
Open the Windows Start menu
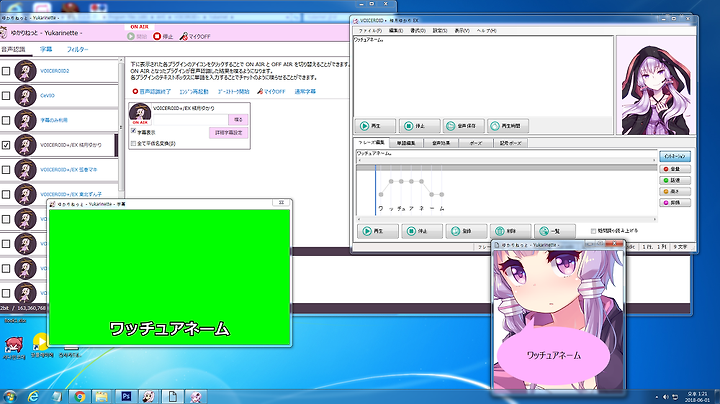[x=10, y=396]
